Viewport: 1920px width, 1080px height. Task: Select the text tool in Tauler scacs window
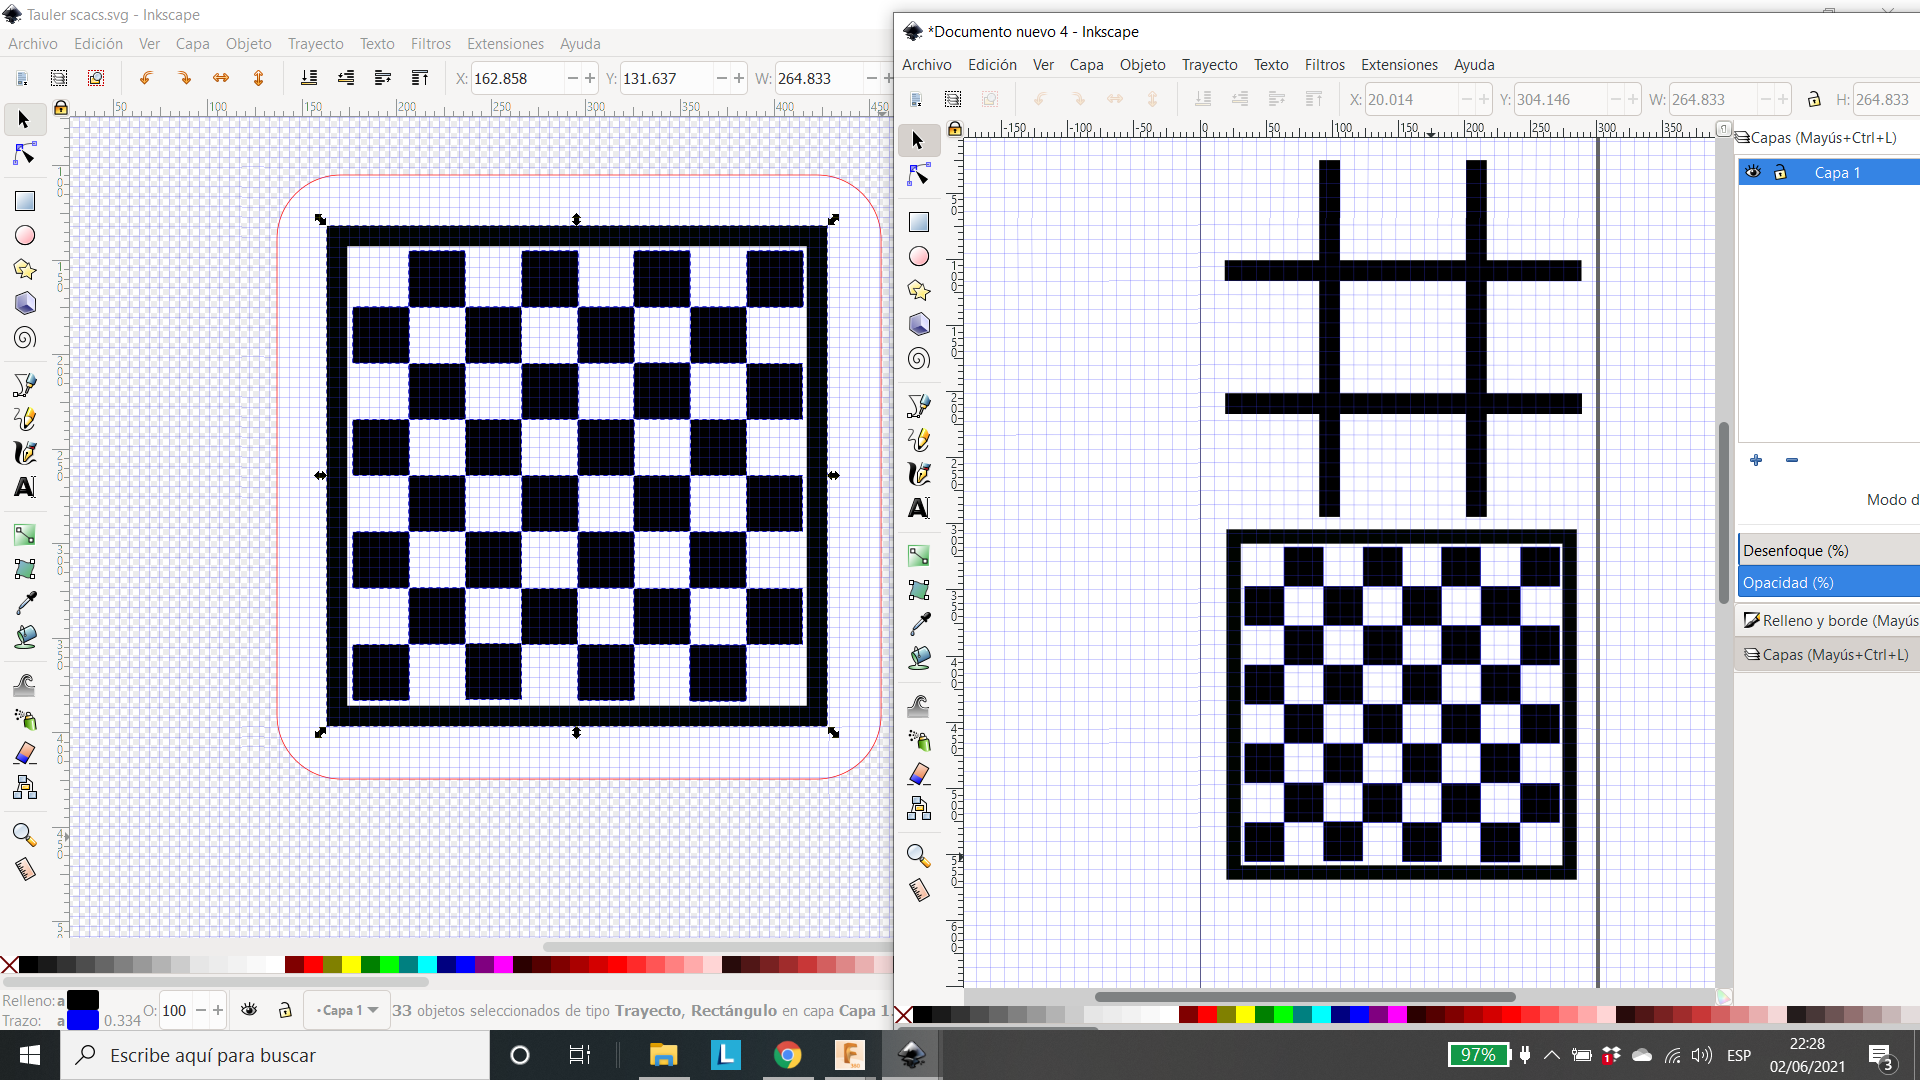click(x=24, y=487)
